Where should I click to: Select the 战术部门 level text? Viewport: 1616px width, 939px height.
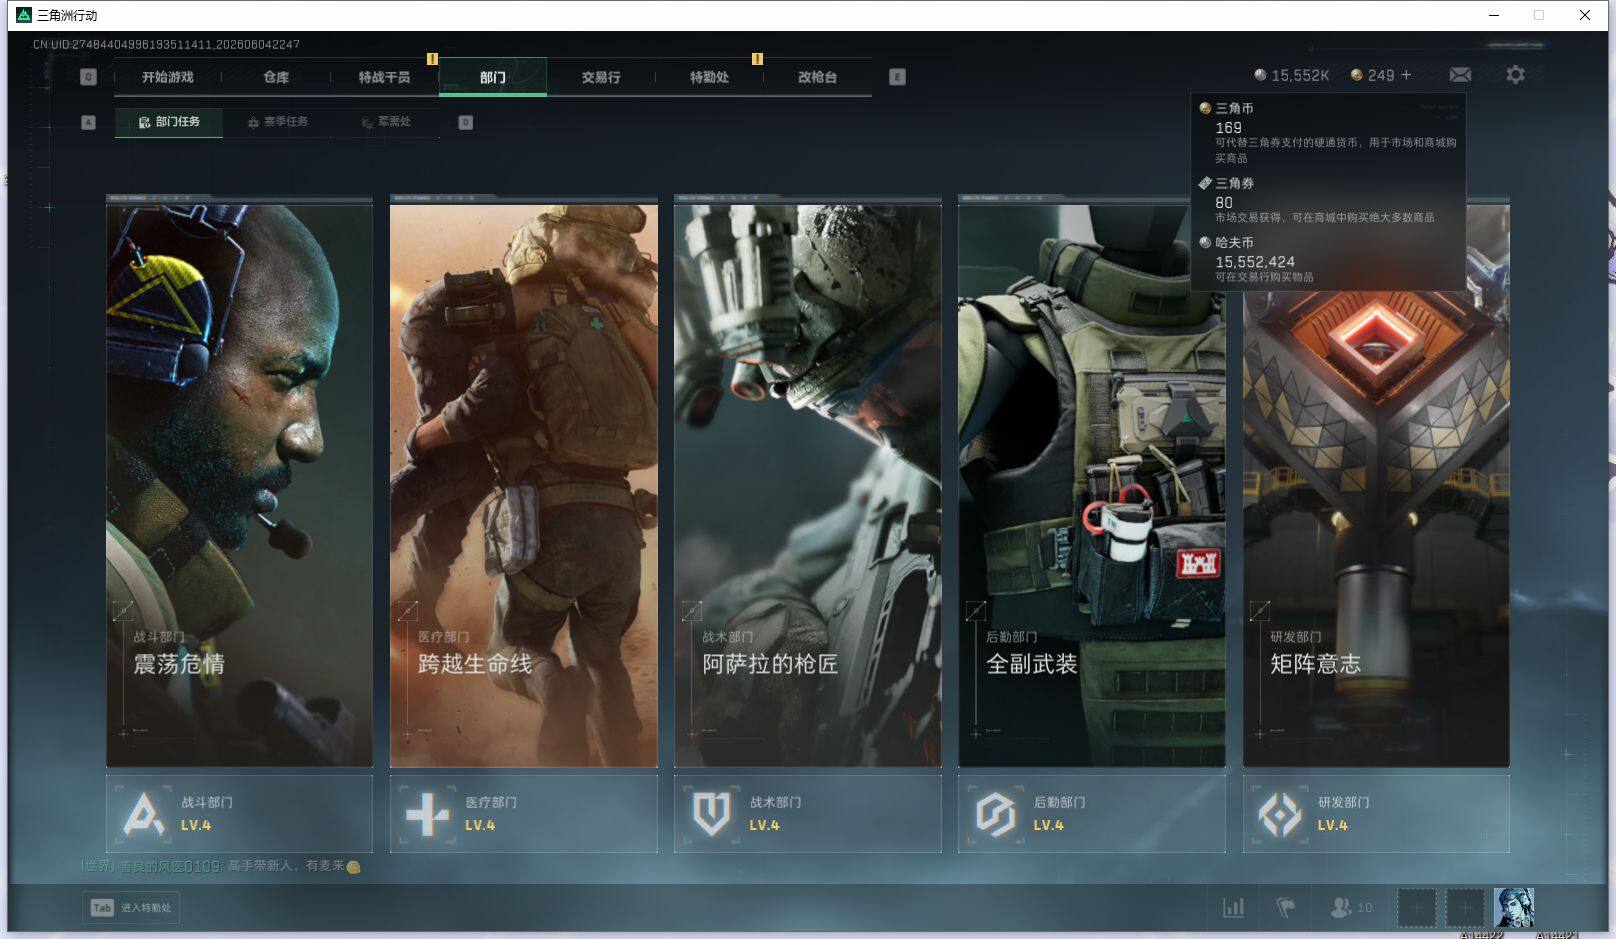[764, 826]
